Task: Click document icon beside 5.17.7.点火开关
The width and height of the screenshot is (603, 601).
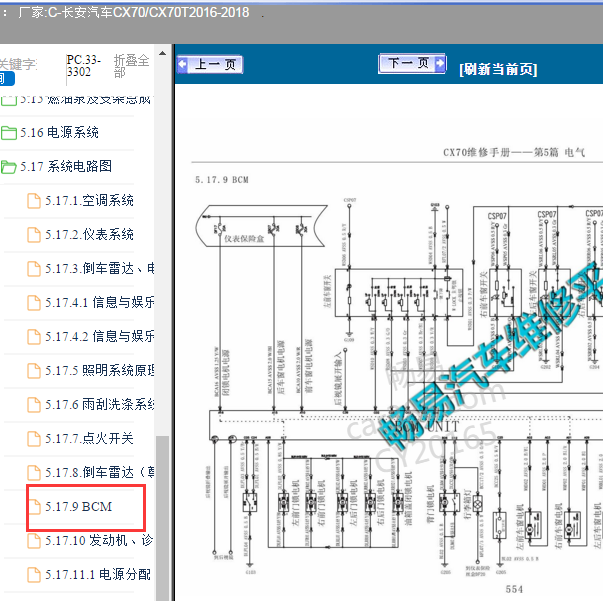Action: tap(34, 438)
